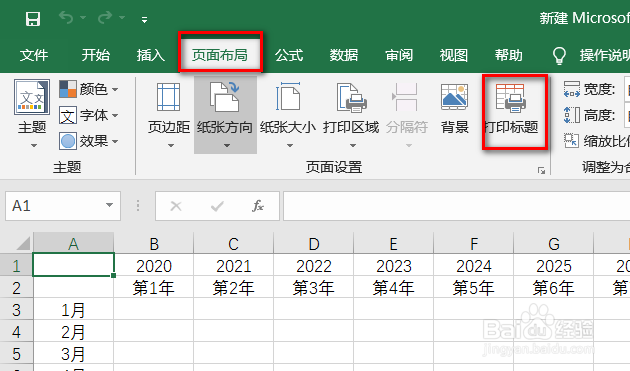Click the Enter checkmark in formula bar
Viewport: 630px width, 371px height.
click(217, 206)
